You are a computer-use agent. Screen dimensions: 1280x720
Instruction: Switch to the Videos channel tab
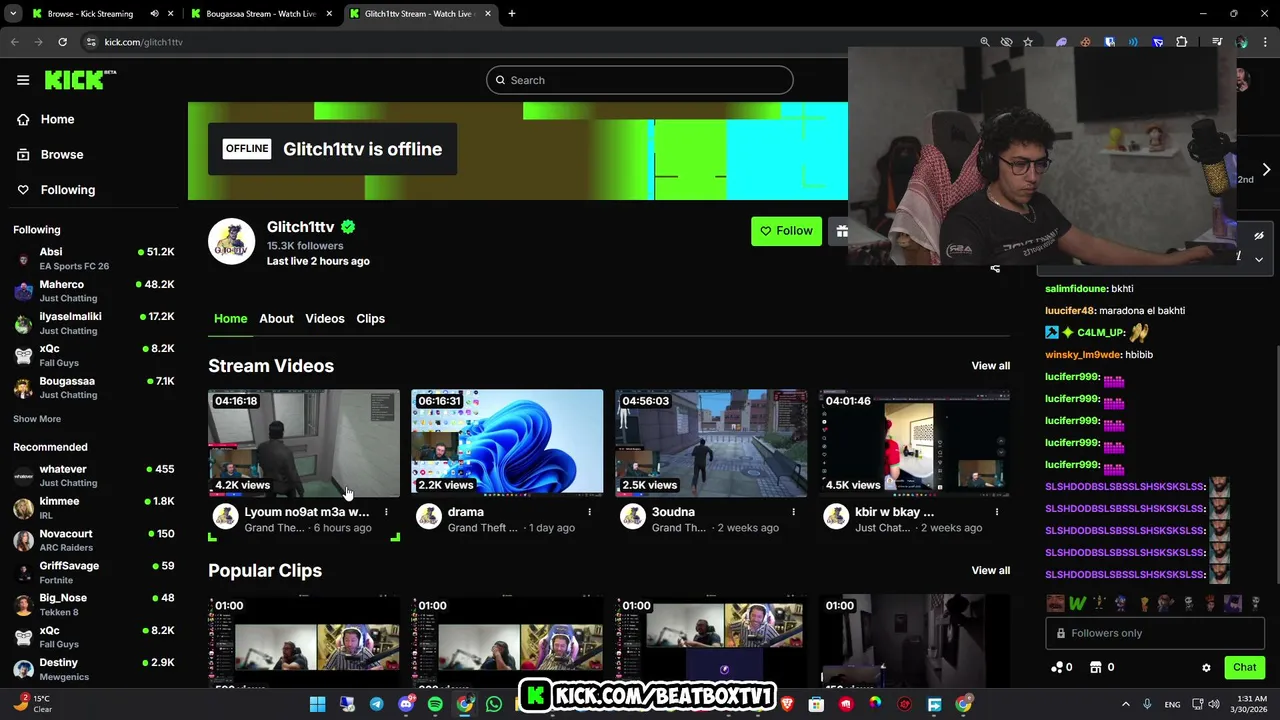pos(325,319)
